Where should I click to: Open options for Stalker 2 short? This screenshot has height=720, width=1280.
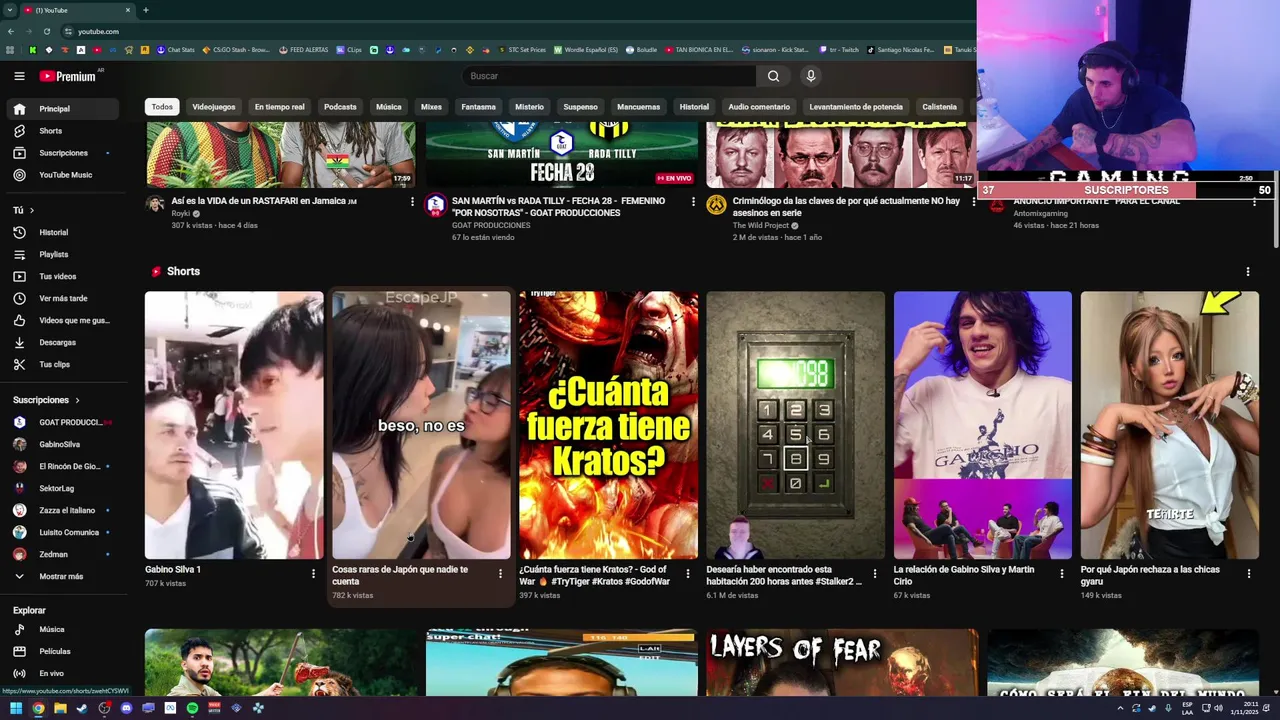coord(875,574)
